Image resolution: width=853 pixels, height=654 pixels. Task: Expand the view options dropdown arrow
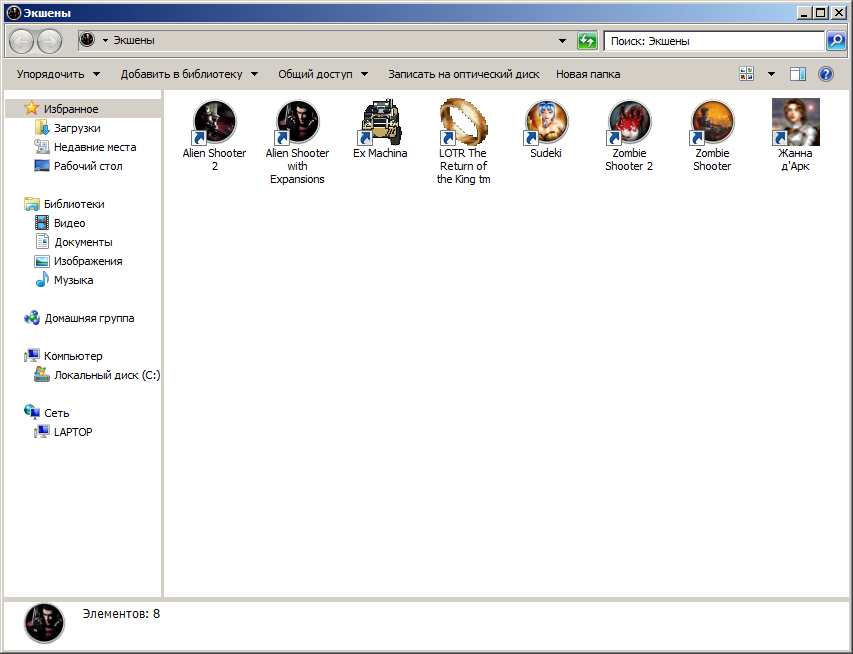[771, 74]
